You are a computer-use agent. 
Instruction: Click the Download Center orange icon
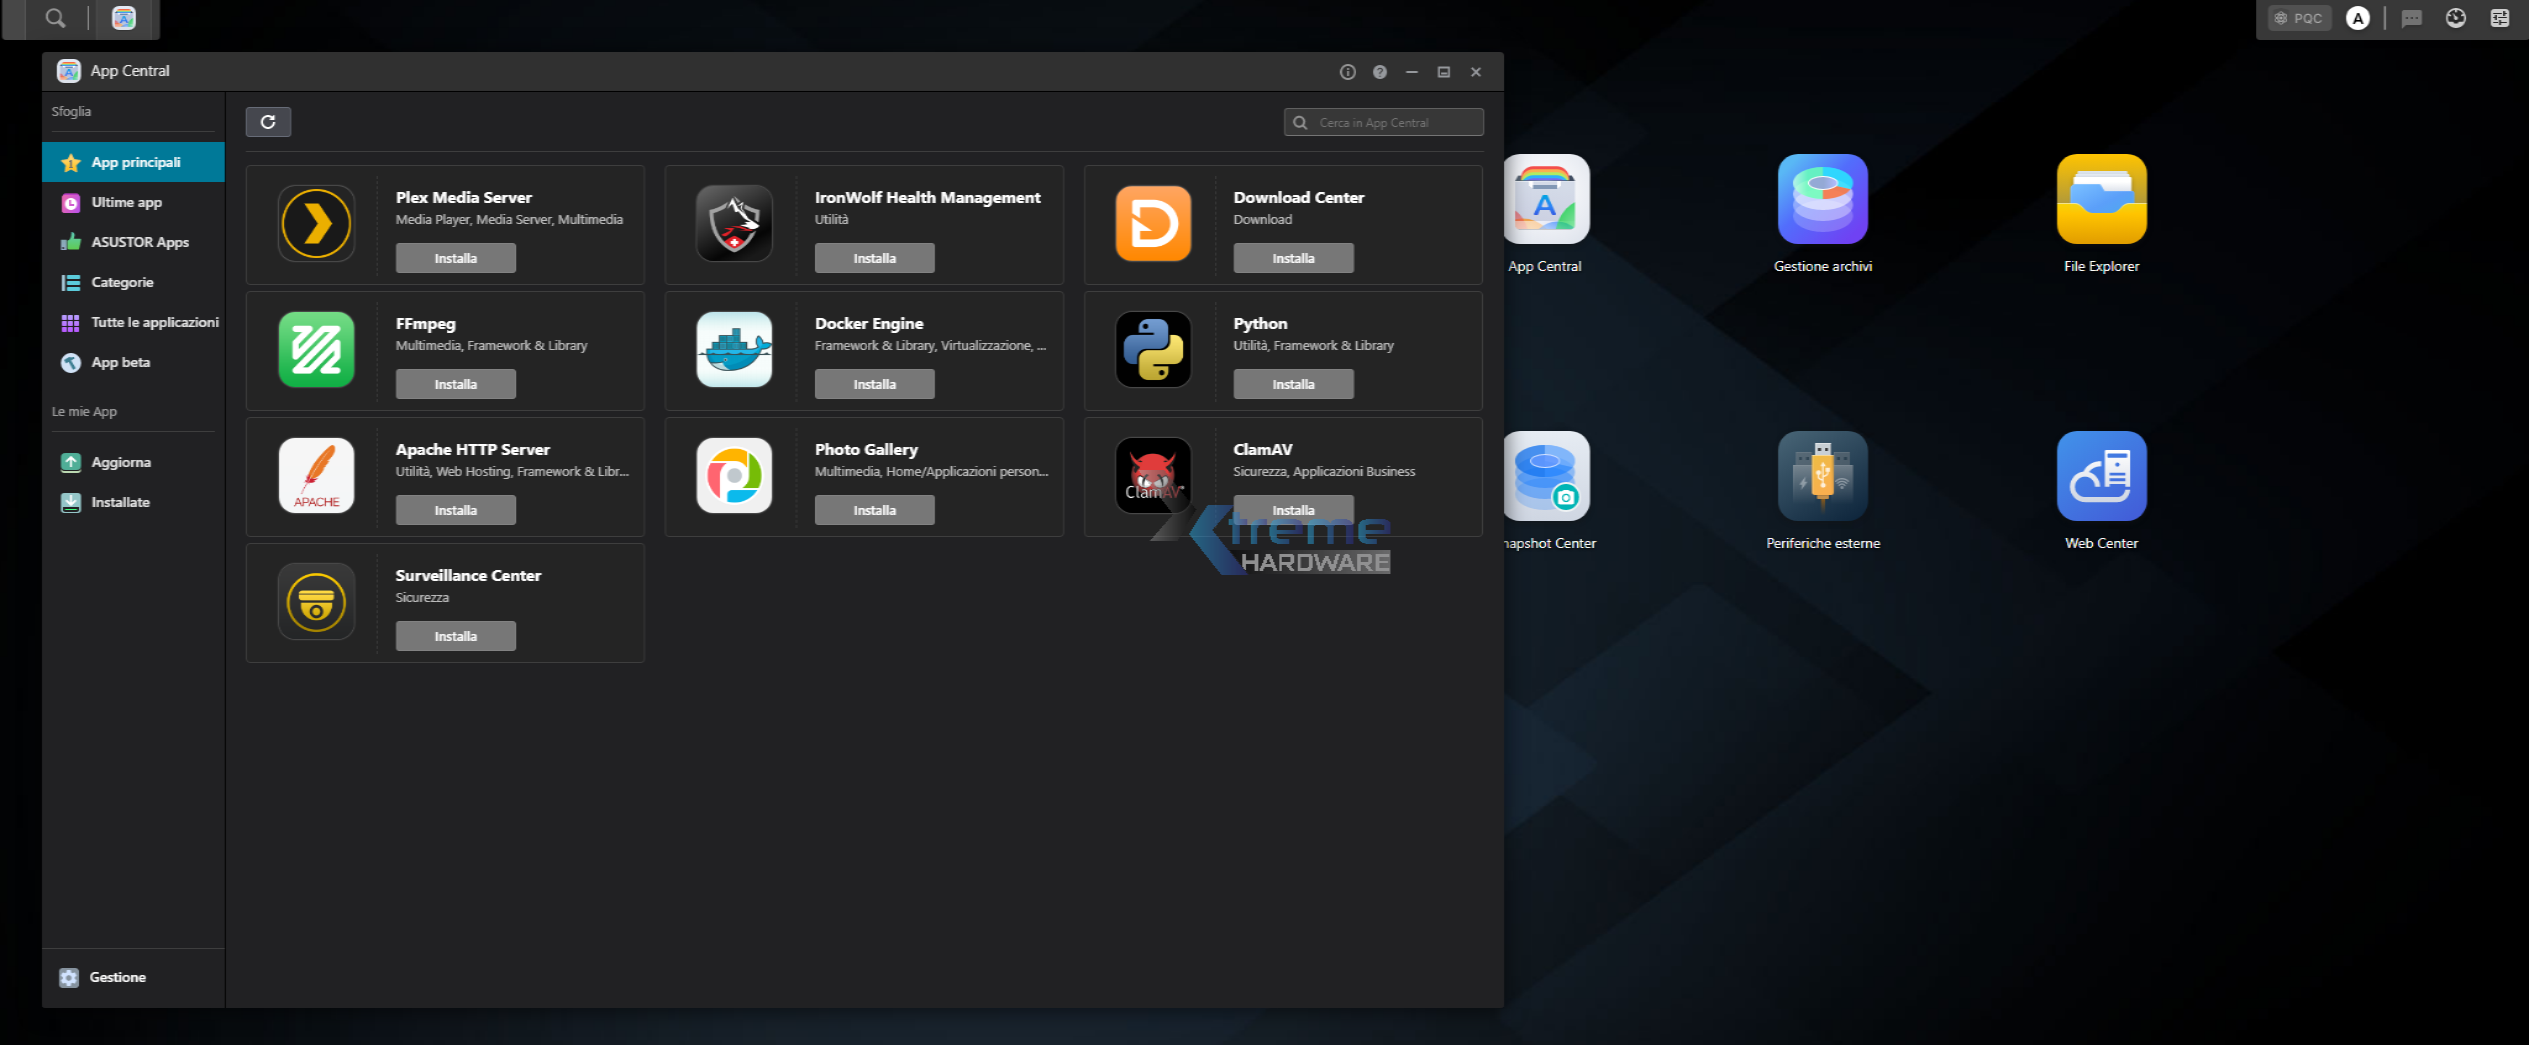pyautogui.click(x=1153, y=224)
